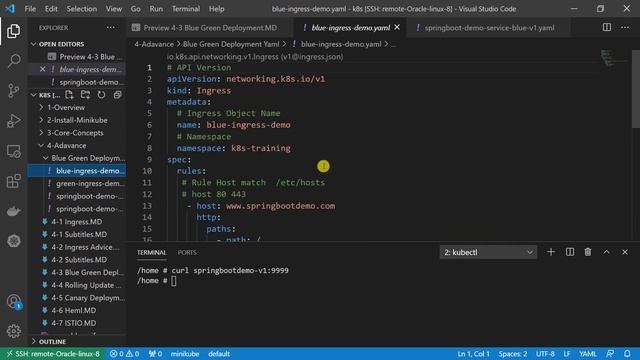The height and width of the screenshot is (360, 640).
Task: Open the Extensions view
Action: pos(13,181)
